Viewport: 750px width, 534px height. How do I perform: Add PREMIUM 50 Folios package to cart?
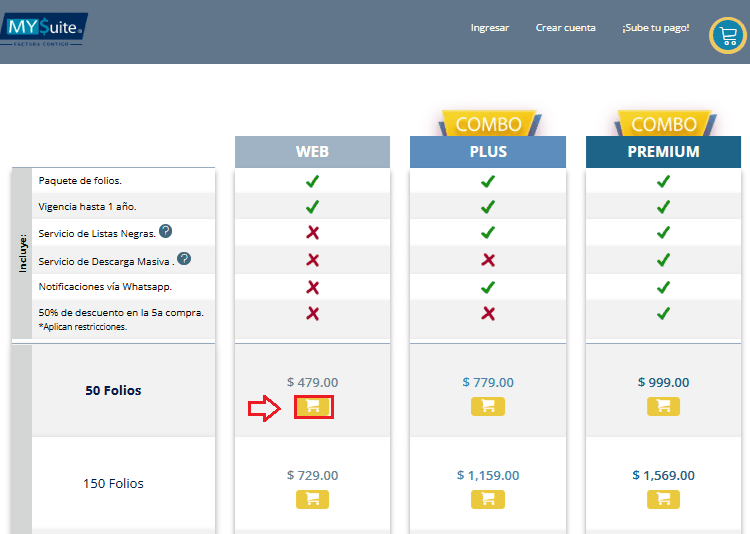click(663, 407)
